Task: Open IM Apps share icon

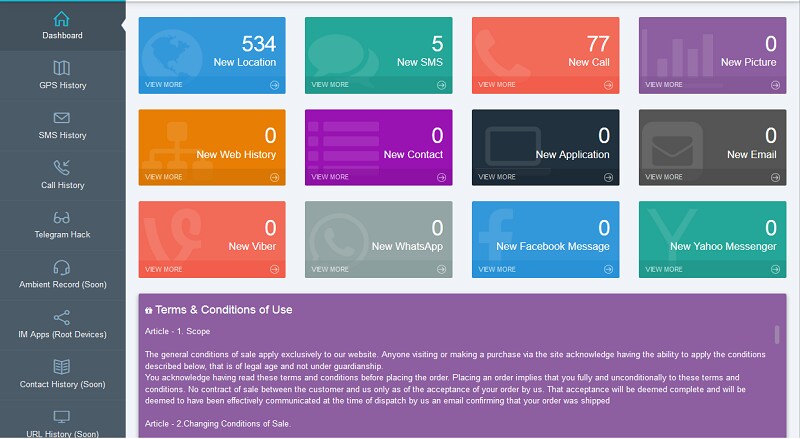Action: 62,317
